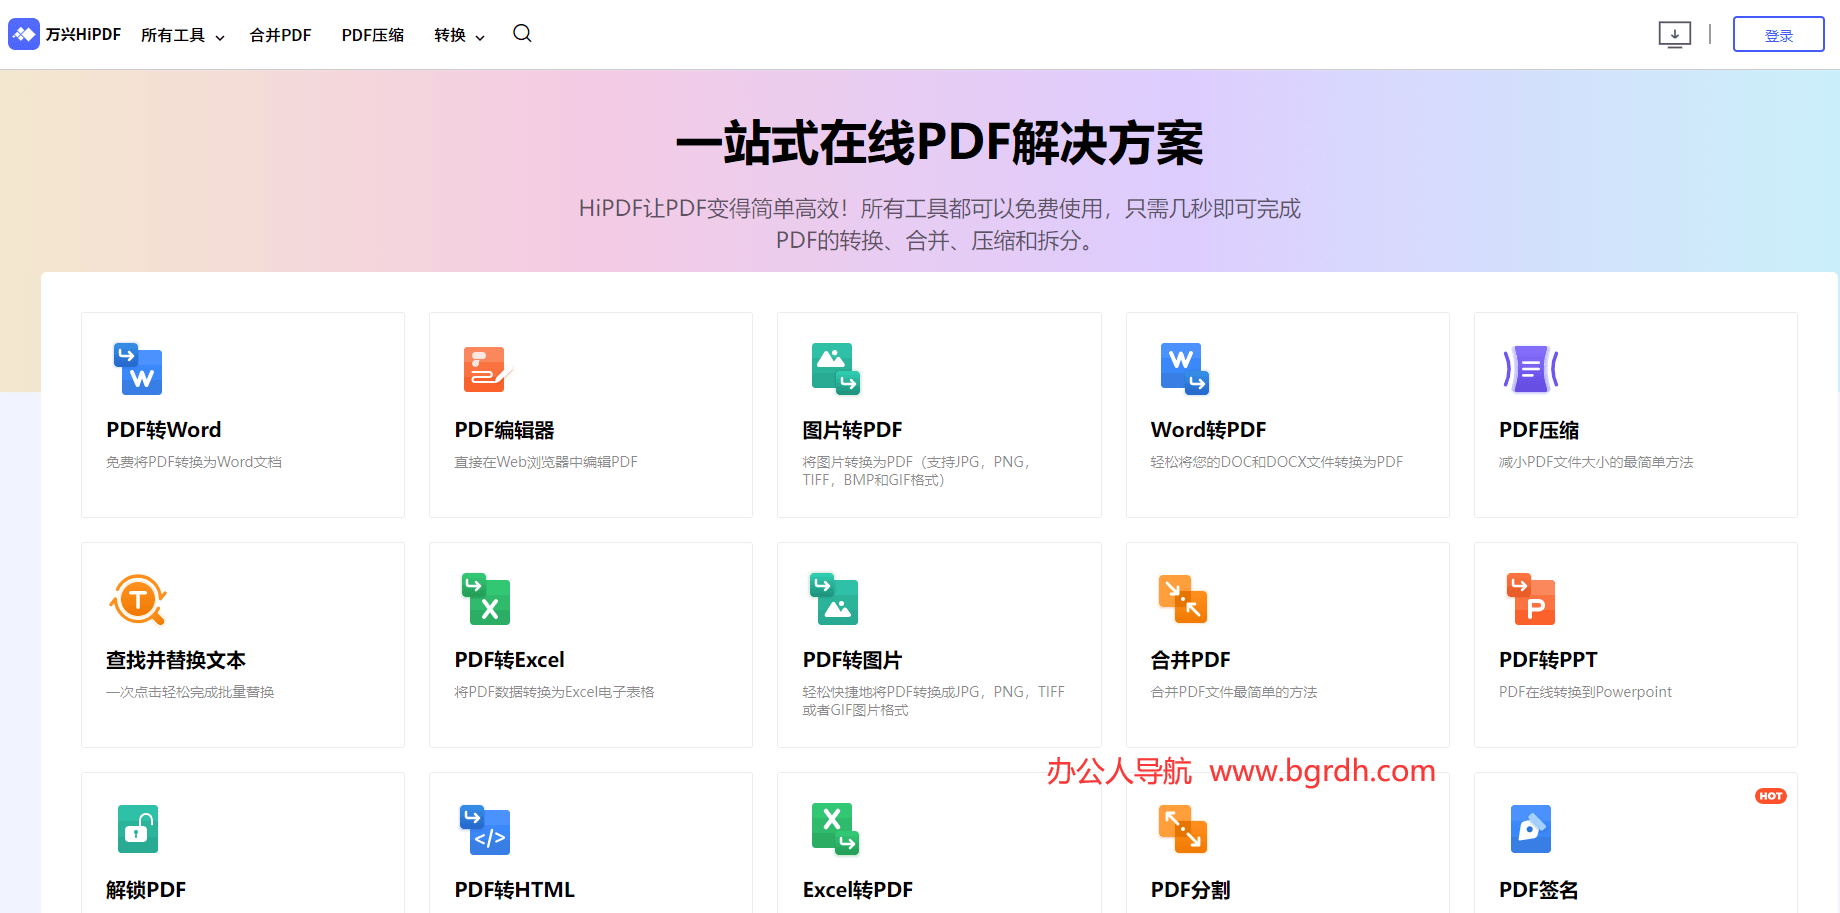The height and width of the screenshot is (913, 1840).
Task: Click description 将PDF数据转换为Excel电子表格
Action: 554,692
